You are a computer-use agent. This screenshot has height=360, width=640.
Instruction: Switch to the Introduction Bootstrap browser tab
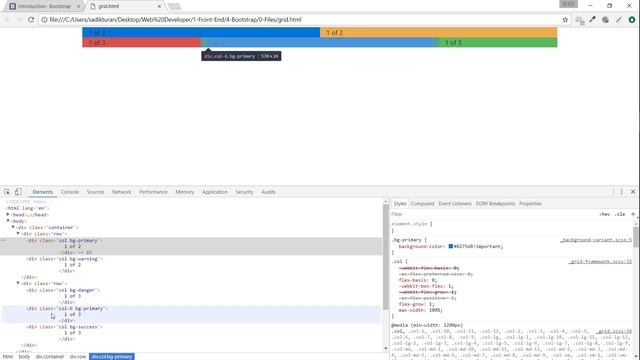[x=44, y=6]
